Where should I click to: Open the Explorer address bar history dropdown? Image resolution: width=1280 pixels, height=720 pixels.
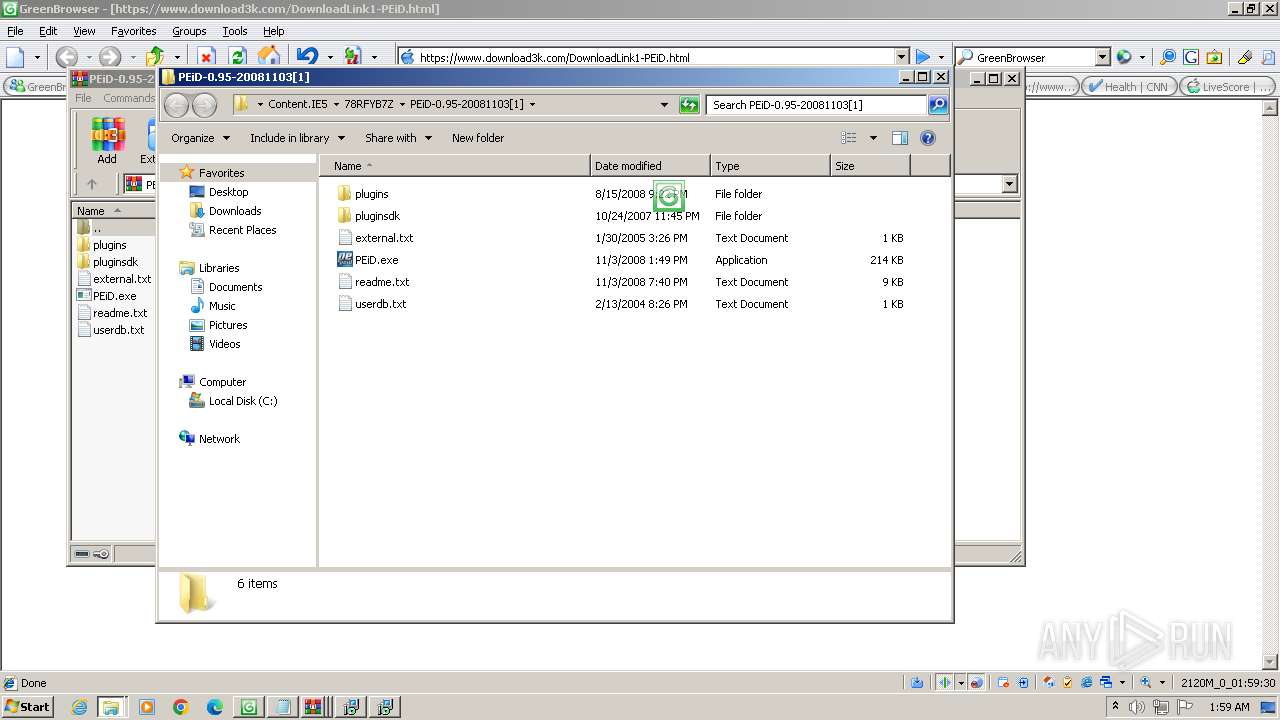pos(664,104)
